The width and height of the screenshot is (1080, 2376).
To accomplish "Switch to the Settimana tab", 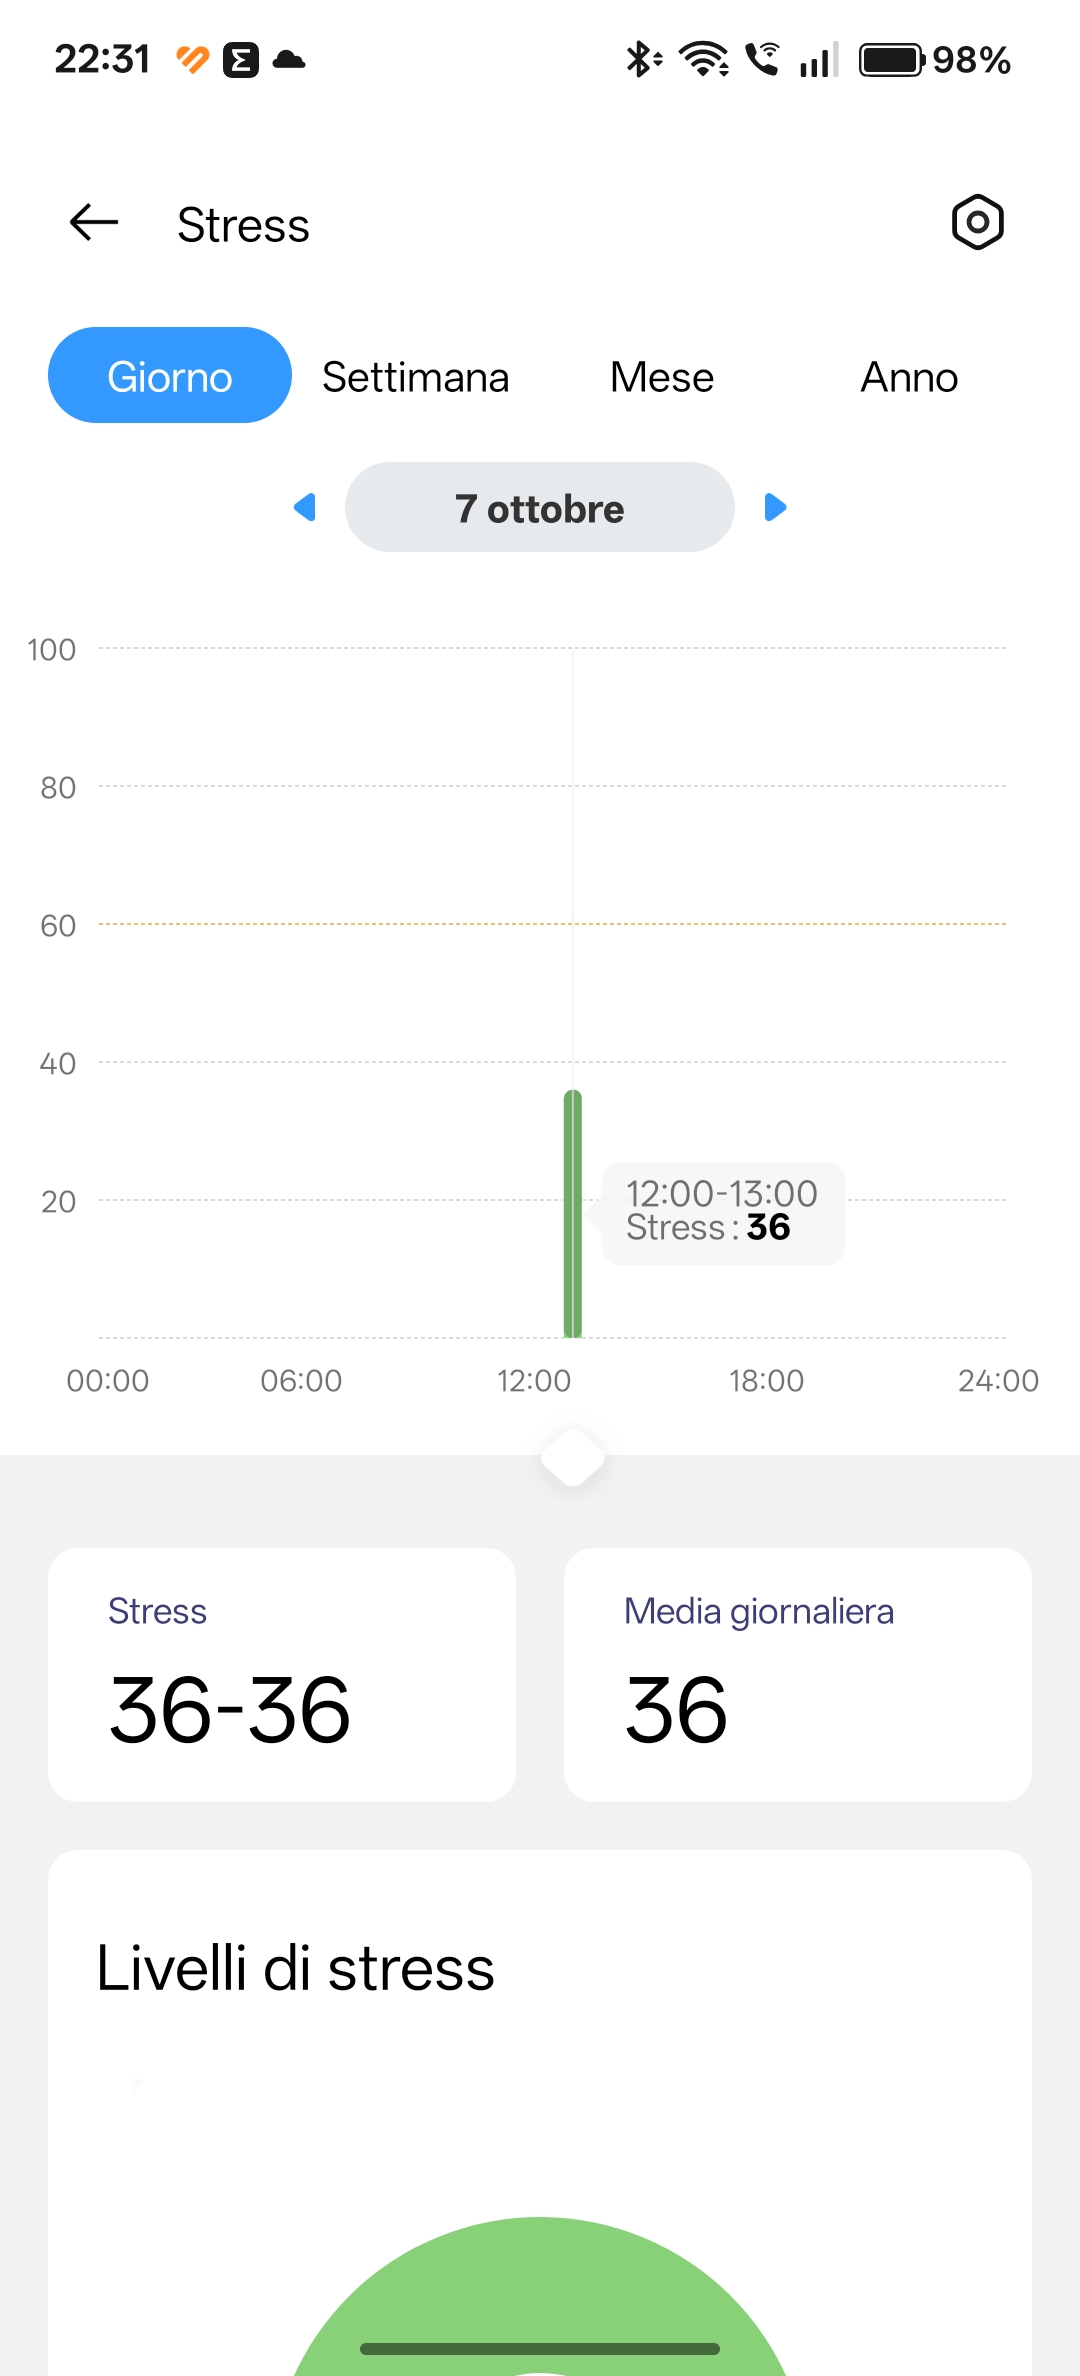I will tap(415, 377).
